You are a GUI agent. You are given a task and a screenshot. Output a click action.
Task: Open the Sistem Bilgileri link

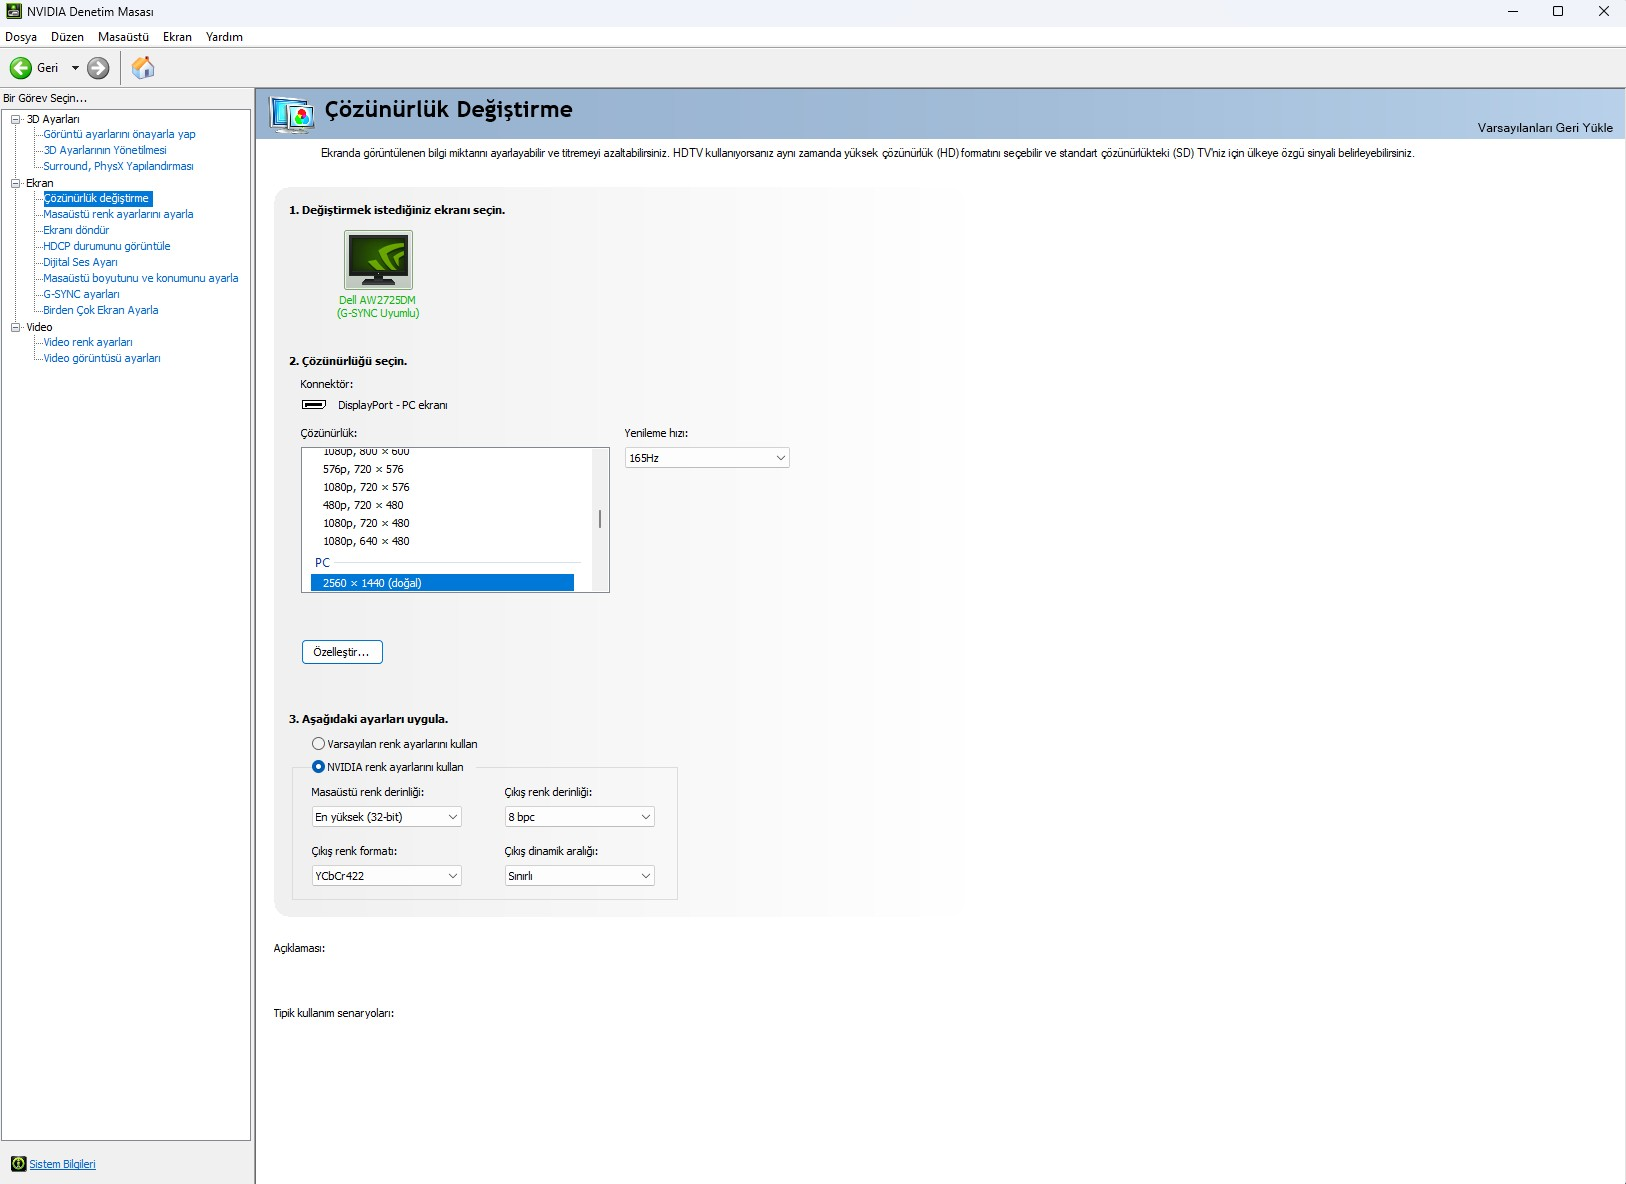pyautogui.click(x=62, y=1164)
